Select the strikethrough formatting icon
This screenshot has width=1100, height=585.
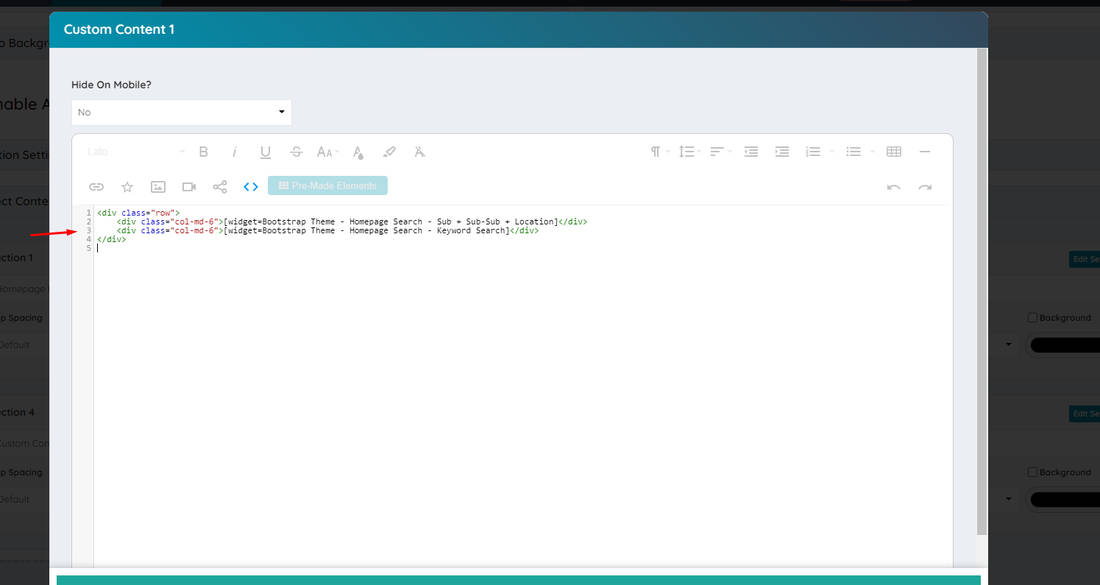296,151
